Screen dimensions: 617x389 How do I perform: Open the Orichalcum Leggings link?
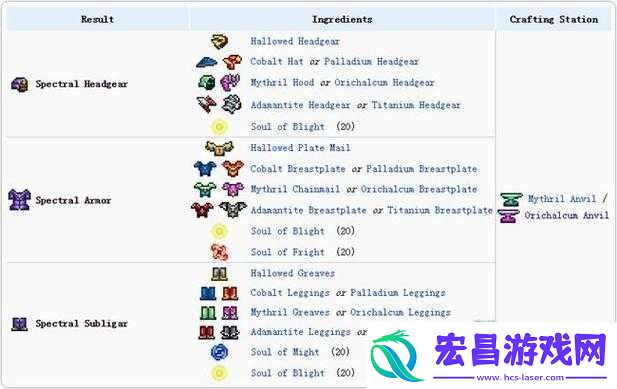(x=400, y=312)
